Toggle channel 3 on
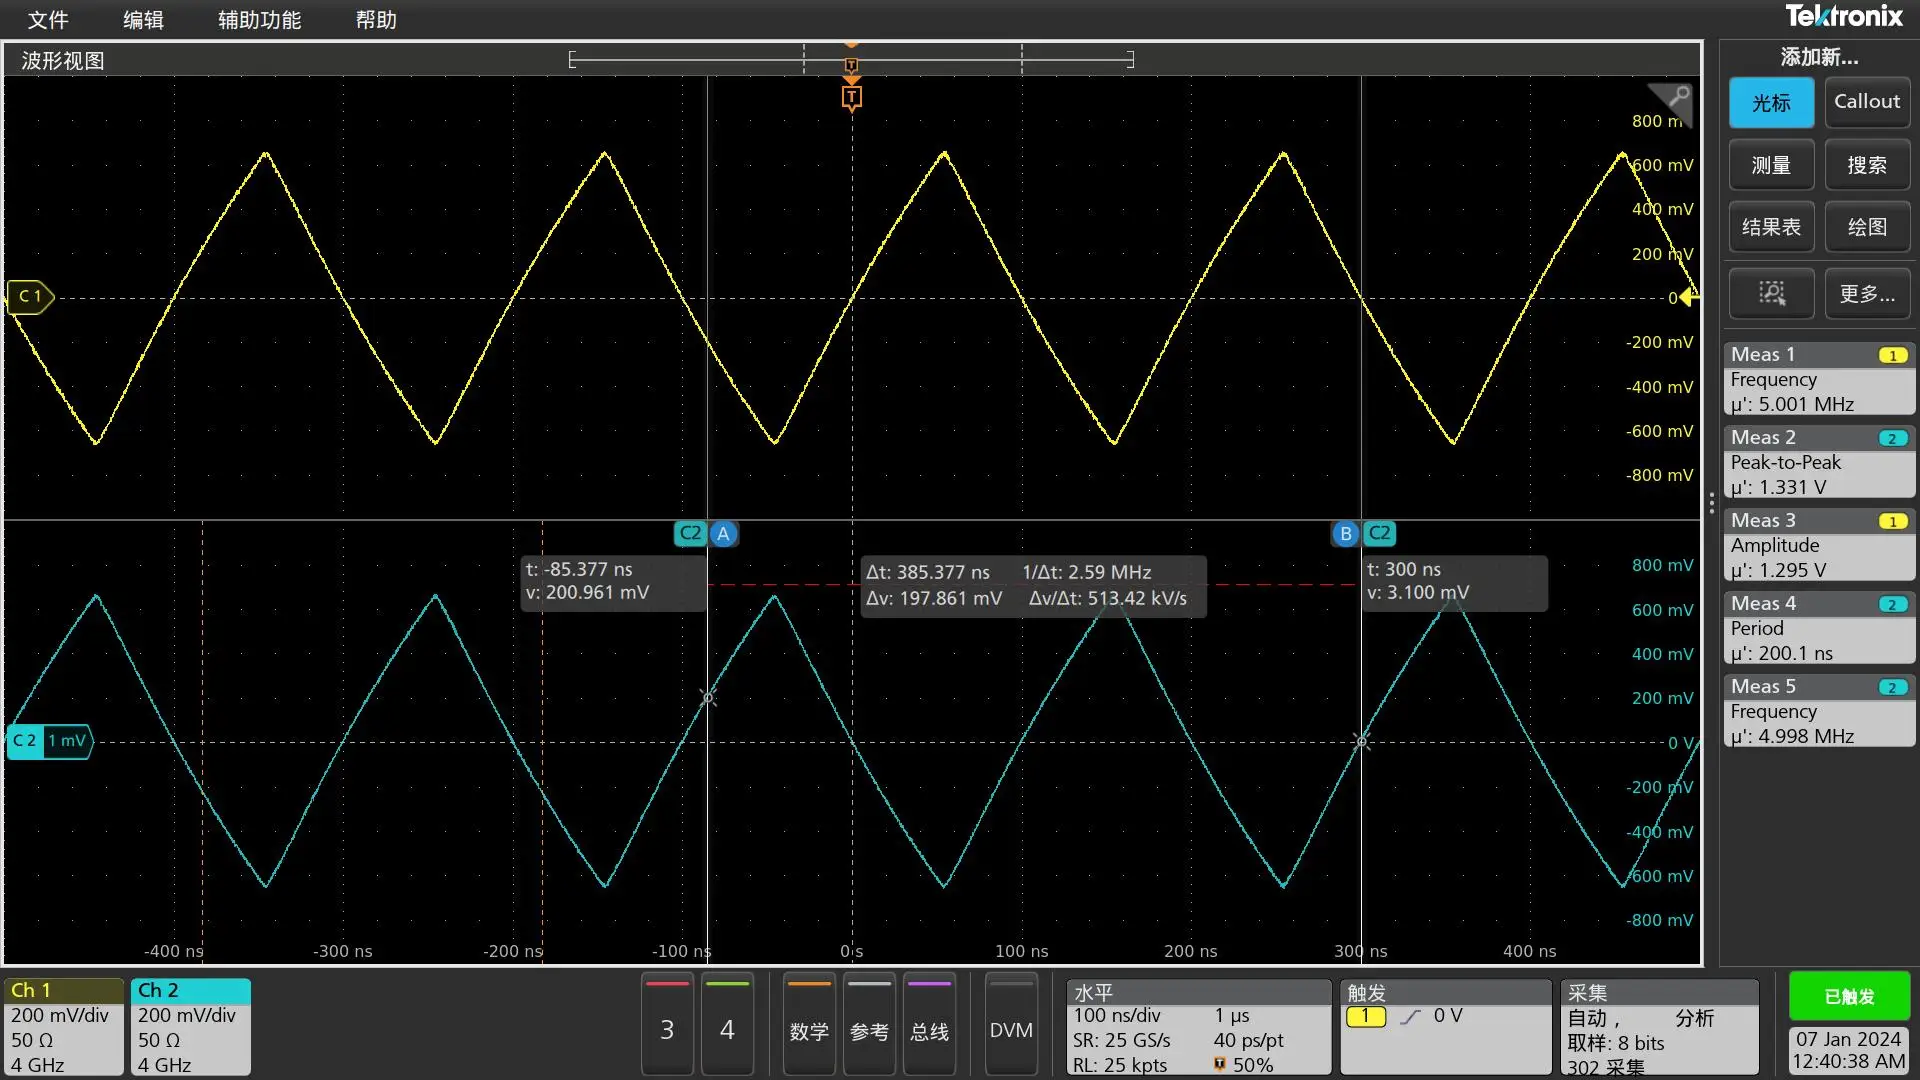The width and height of the screenshot is (1920, 1080). pos(667,1028)
